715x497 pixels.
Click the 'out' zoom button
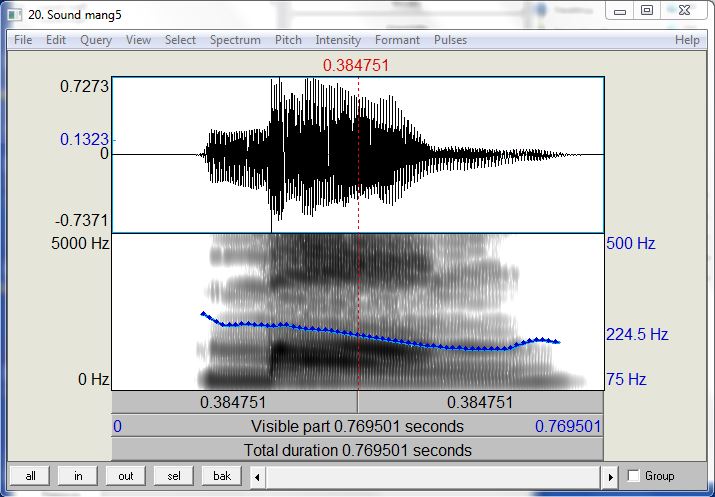tap(125, 476)
